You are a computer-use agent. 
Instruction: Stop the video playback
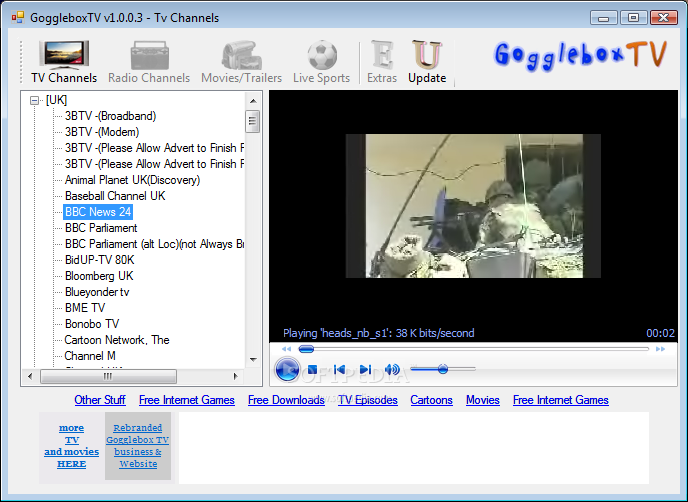tap(312, 369)
